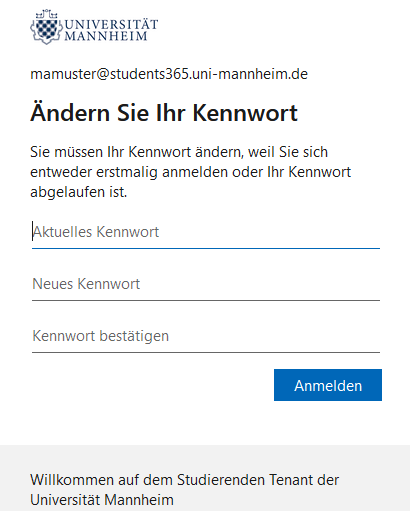Click the gray footer banner area
Image resolution: width=410 pixels, height=511 pixels.
point(205,478)
